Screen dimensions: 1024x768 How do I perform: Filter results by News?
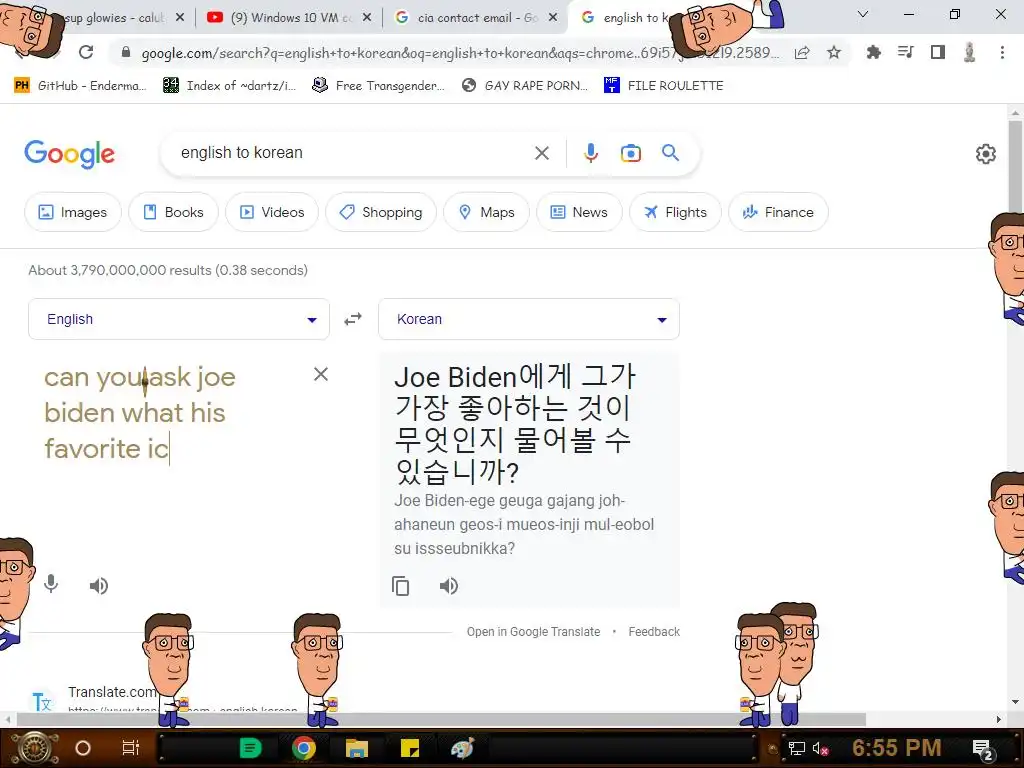pyautogui.click(x=579, y=212)
